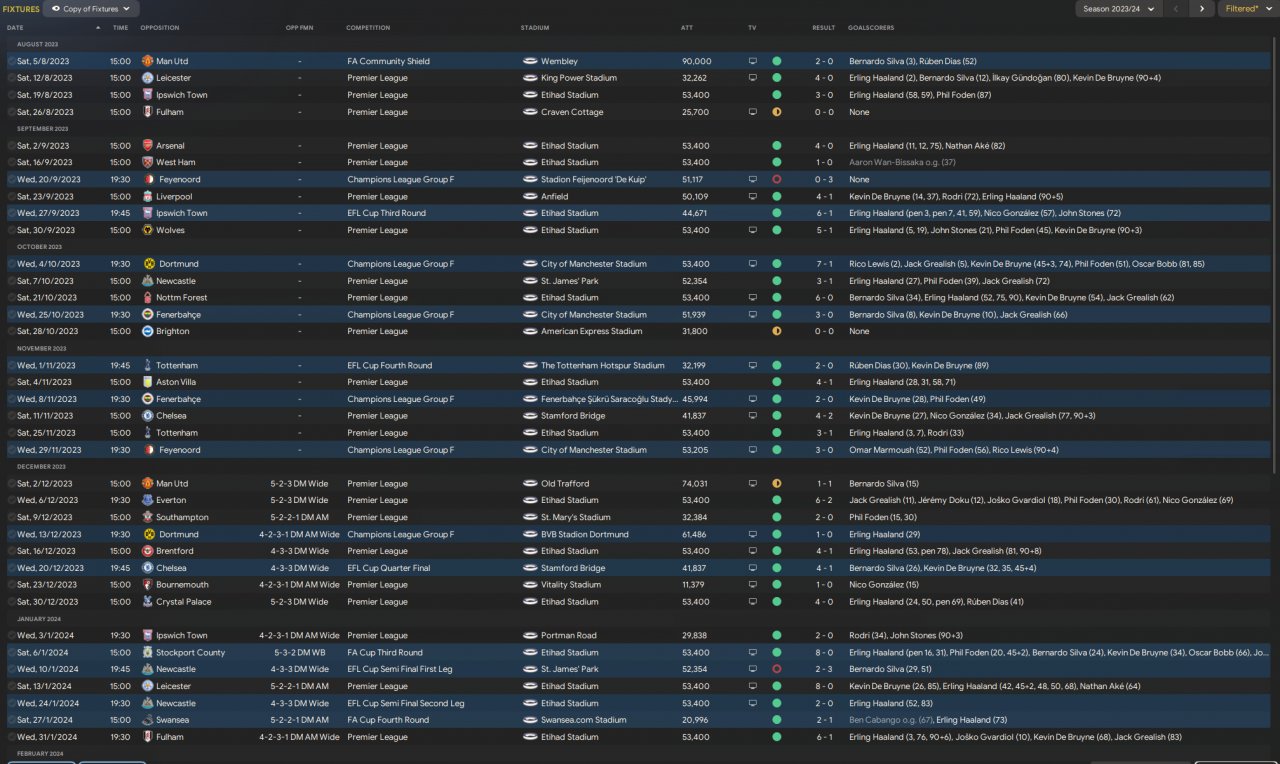
Task: Click the Brentford club badge
Action: pos(148,551)
